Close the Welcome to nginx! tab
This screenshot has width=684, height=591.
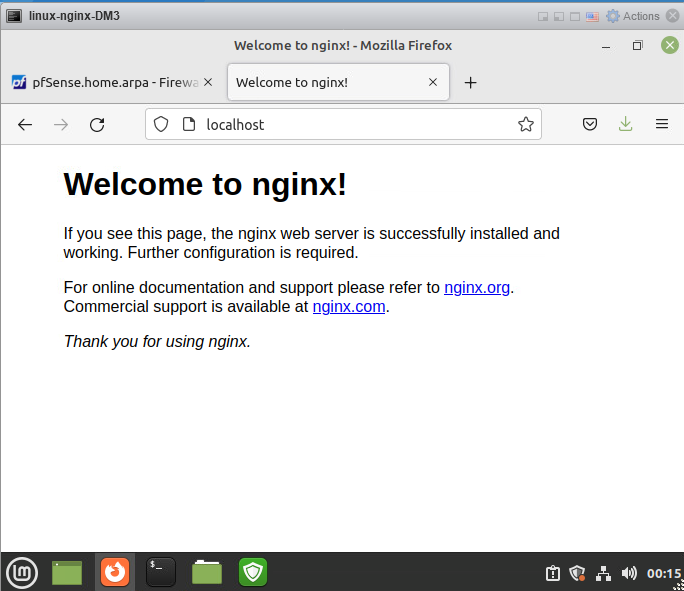tap(433, 83)
